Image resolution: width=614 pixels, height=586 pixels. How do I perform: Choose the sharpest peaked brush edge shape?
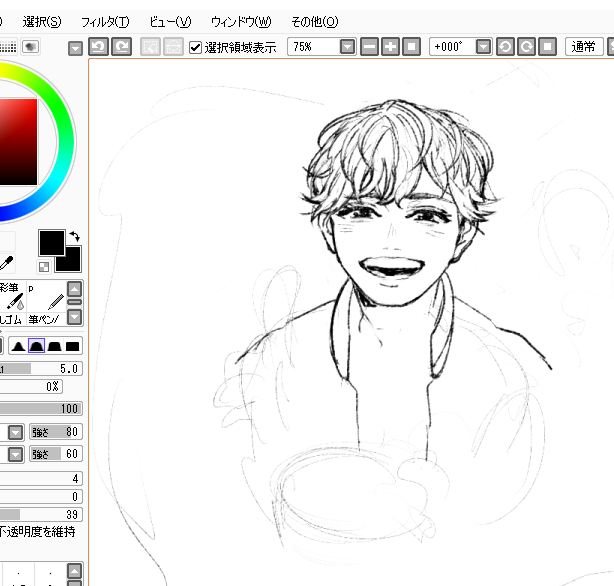pyautogui.click(x=18, y=346)
